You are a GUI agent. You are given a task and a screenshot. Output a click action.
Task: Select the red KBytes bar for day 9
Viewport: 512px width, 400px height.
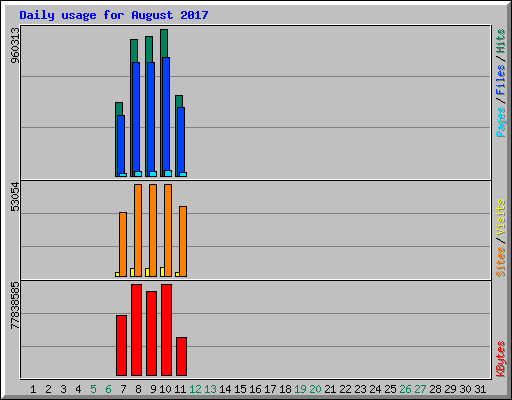[151, 333]
